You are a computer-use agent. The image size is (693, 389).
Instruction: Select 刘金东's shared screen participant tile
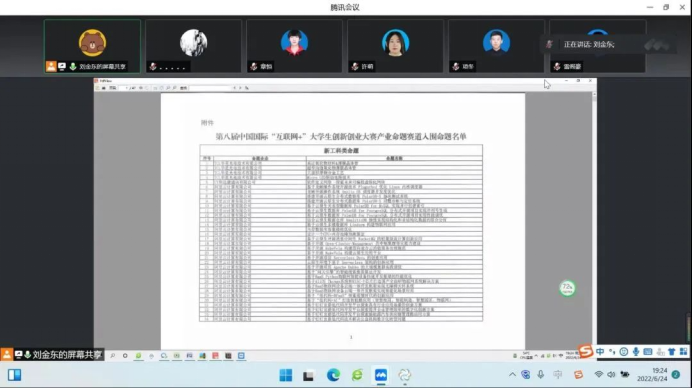[x=92, y=46]
